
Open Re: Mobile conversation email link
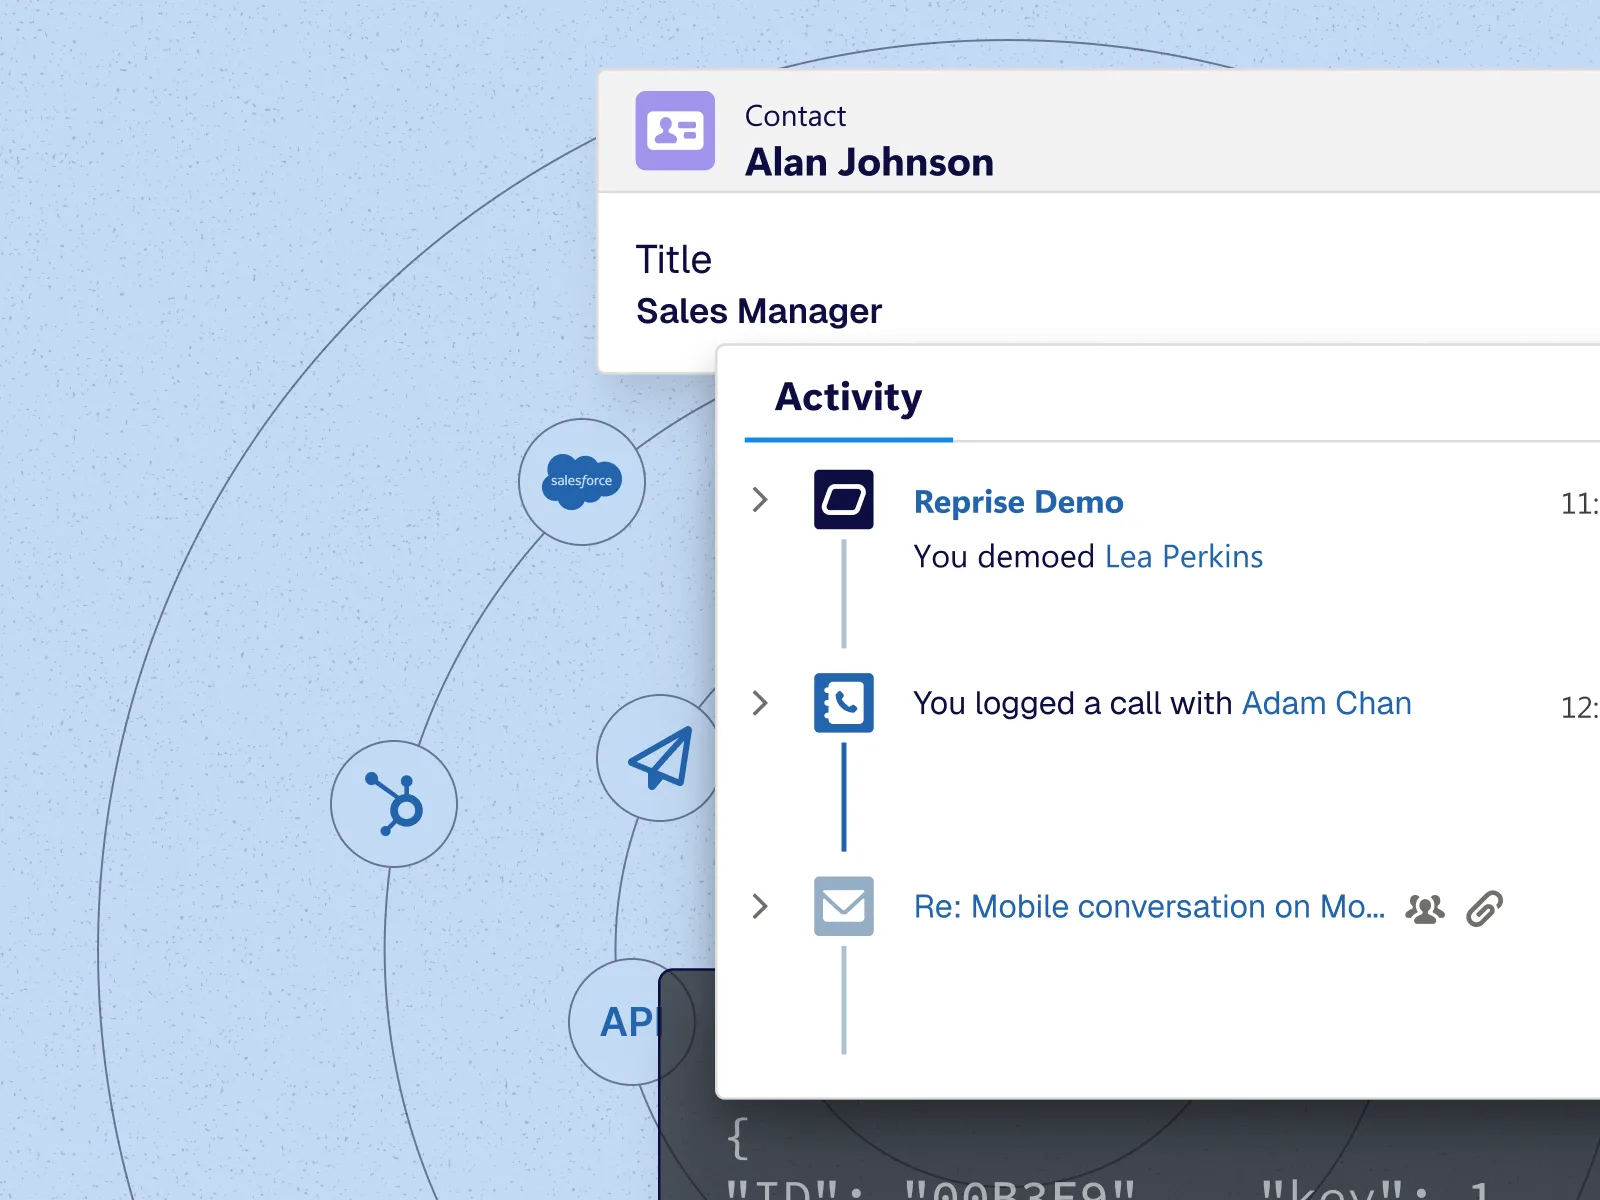[1150, 907]
